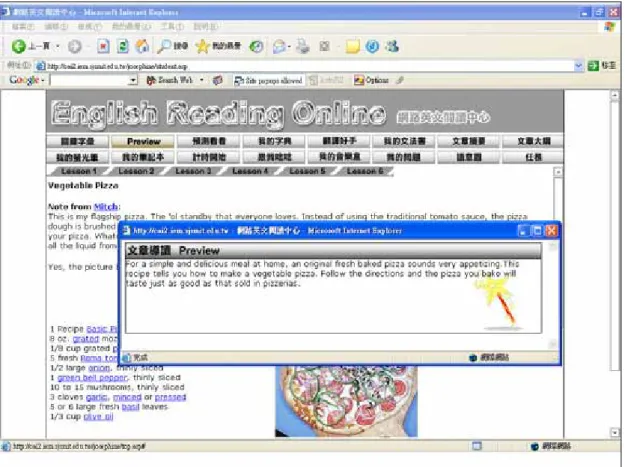Click the vegetable pizza photo

click(x=346, y=402)
